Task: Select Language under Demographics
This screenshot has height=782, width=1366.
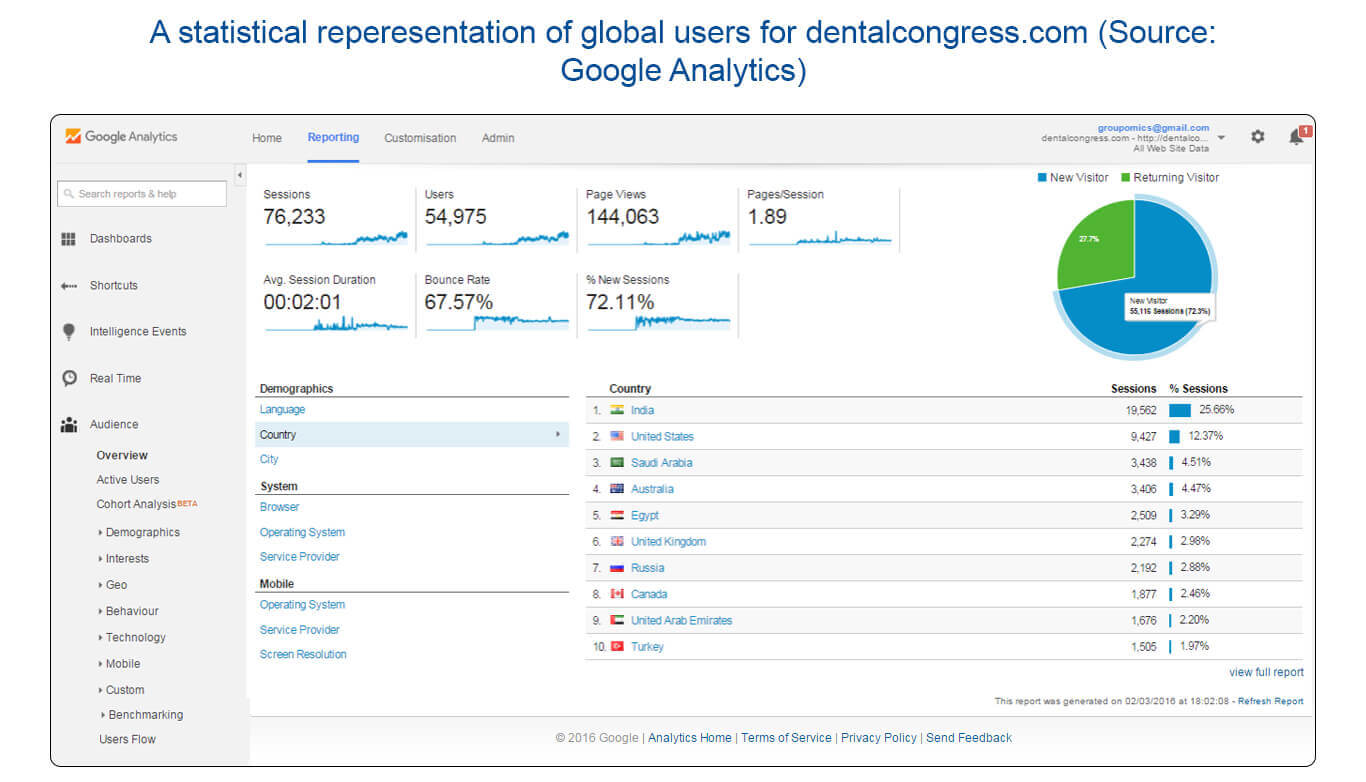Action: 282,410
